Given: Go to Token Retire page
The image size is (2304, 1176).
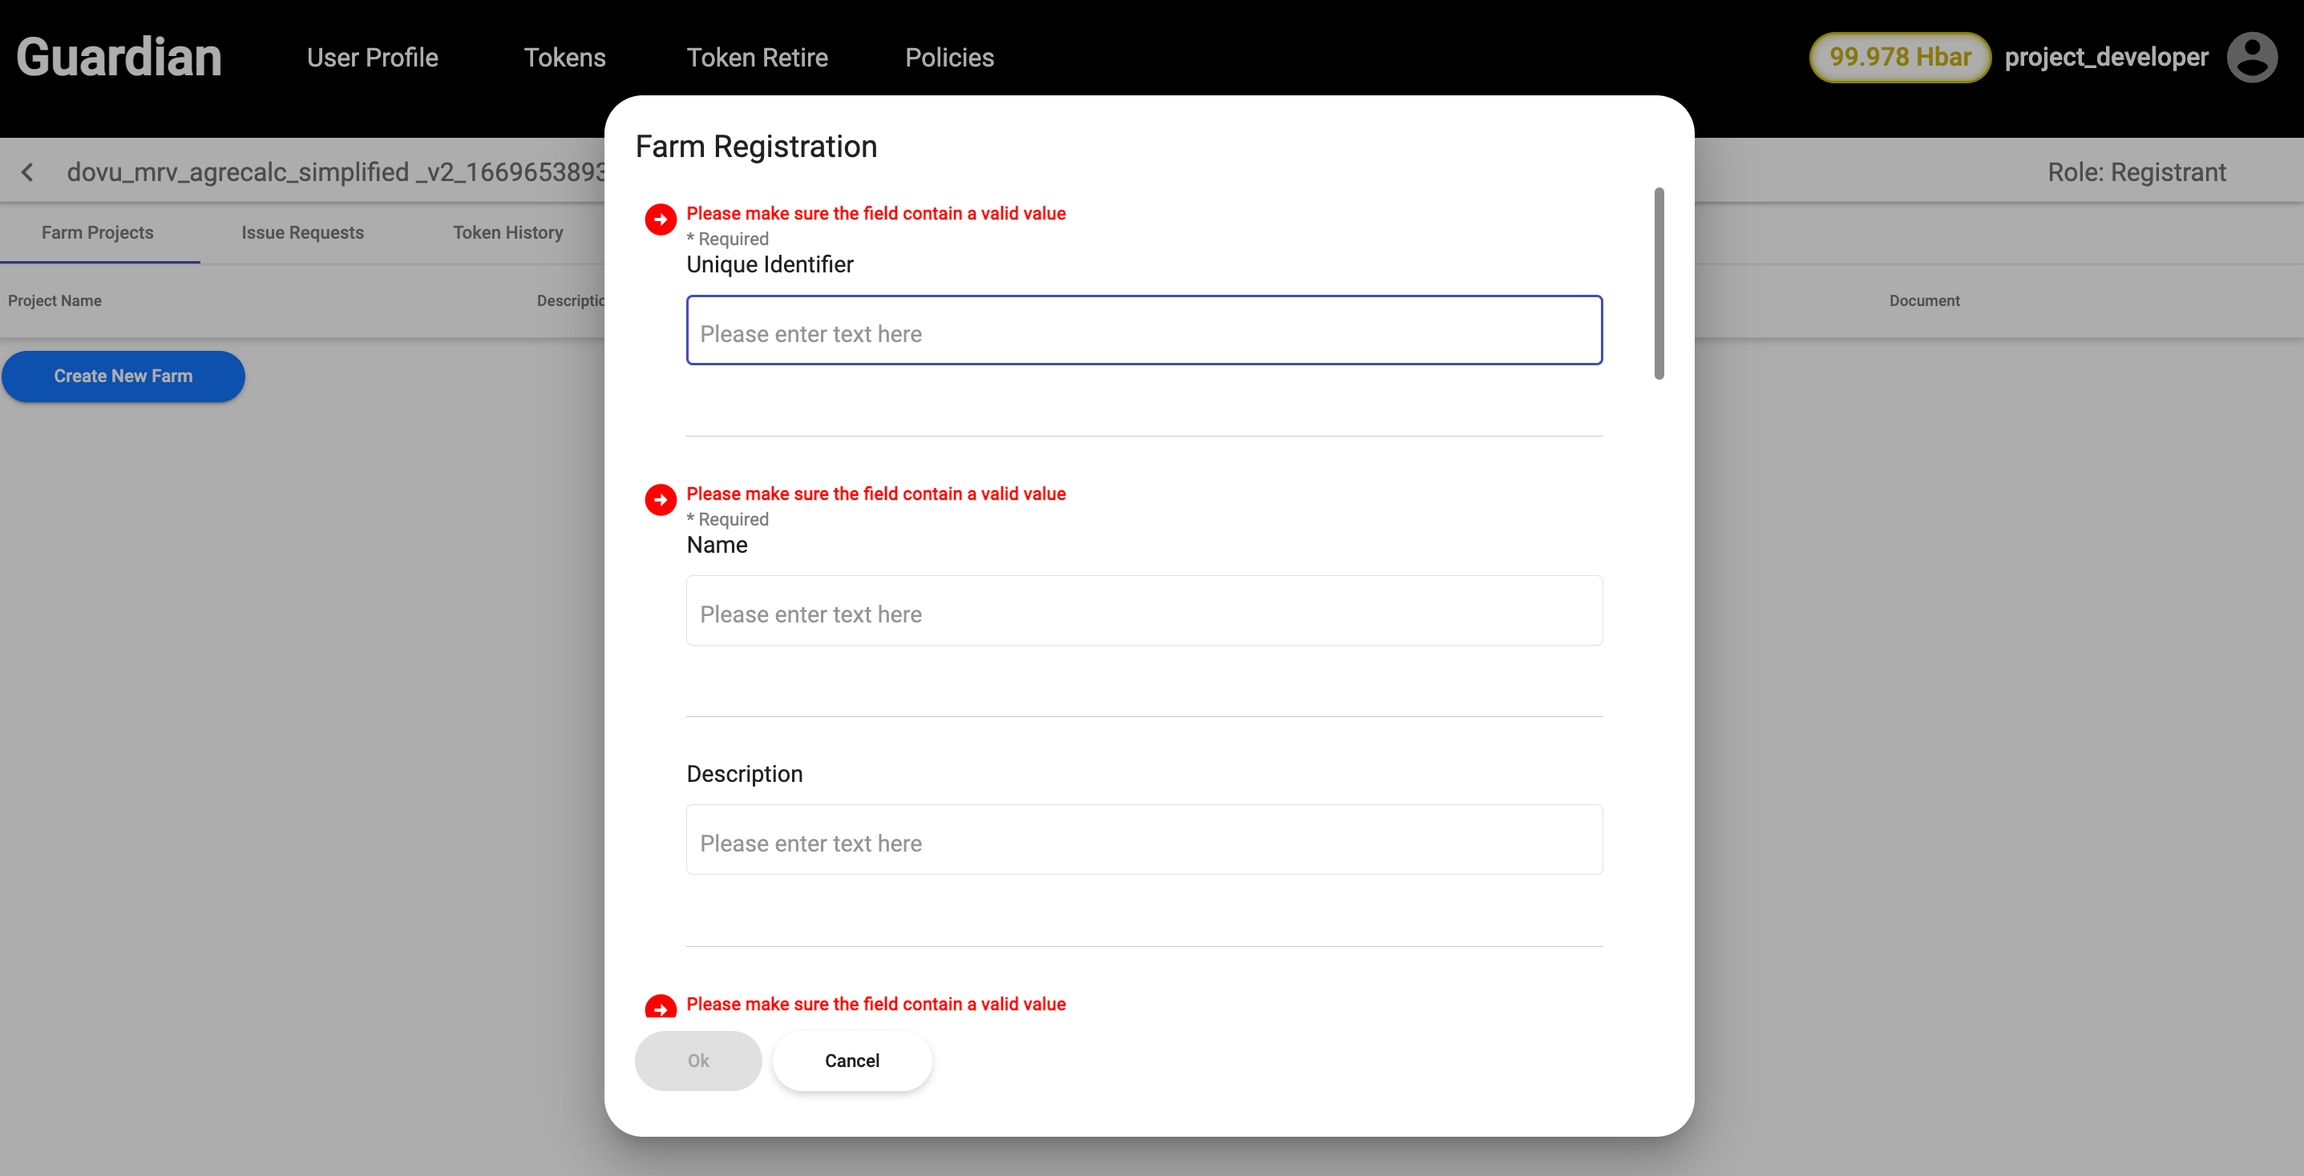Looking at the screenshot, I should pos(756,57).
